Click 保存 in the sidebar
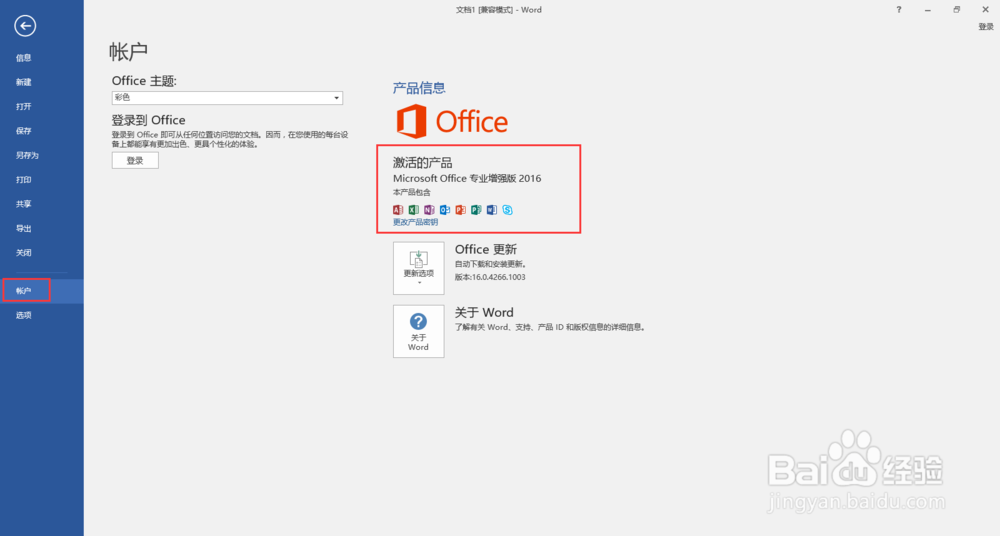 tap(24, 131)
